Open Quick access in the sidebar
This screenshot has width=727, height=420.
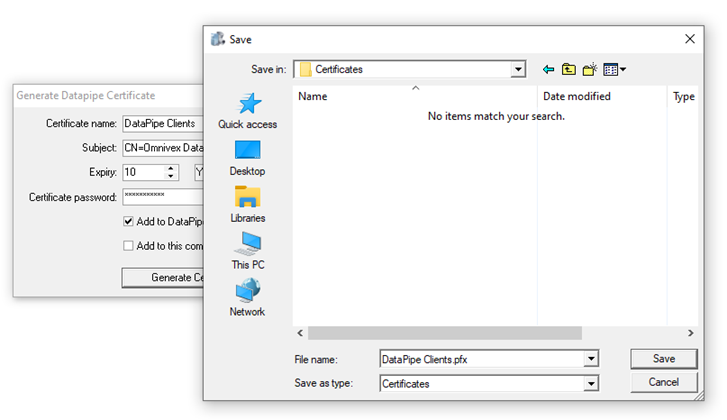tap(247, 110)
